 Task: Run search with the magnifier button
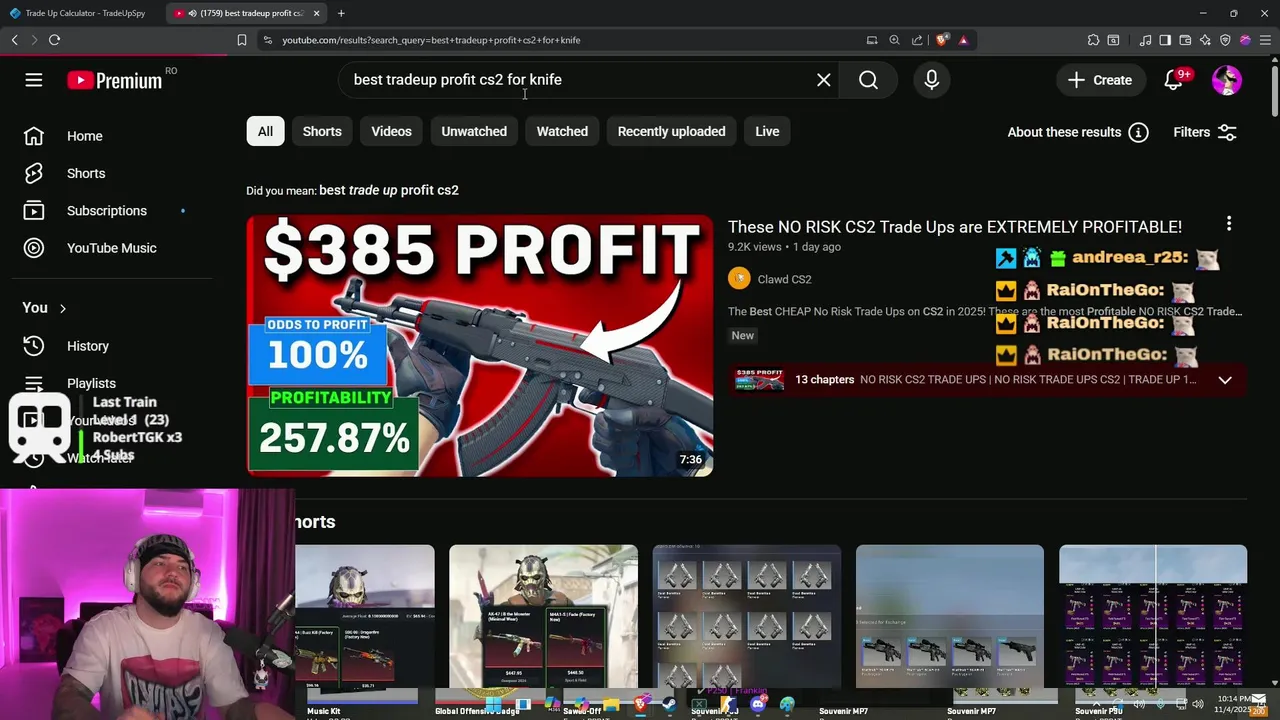[868, 80]
